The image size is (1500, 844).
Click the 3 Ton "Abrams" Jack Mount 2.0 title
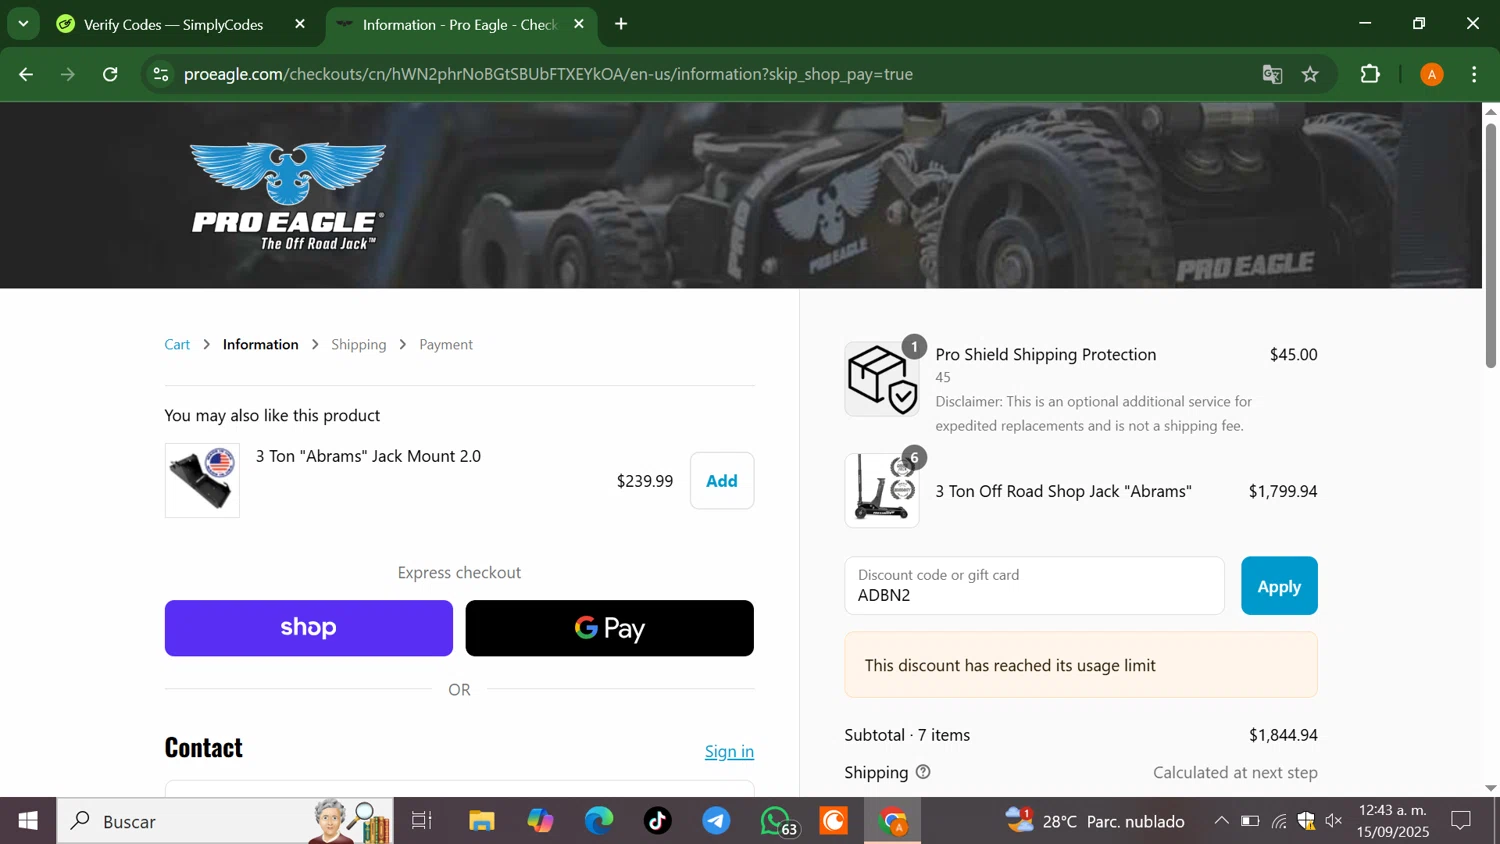click(x=368, y=456)
